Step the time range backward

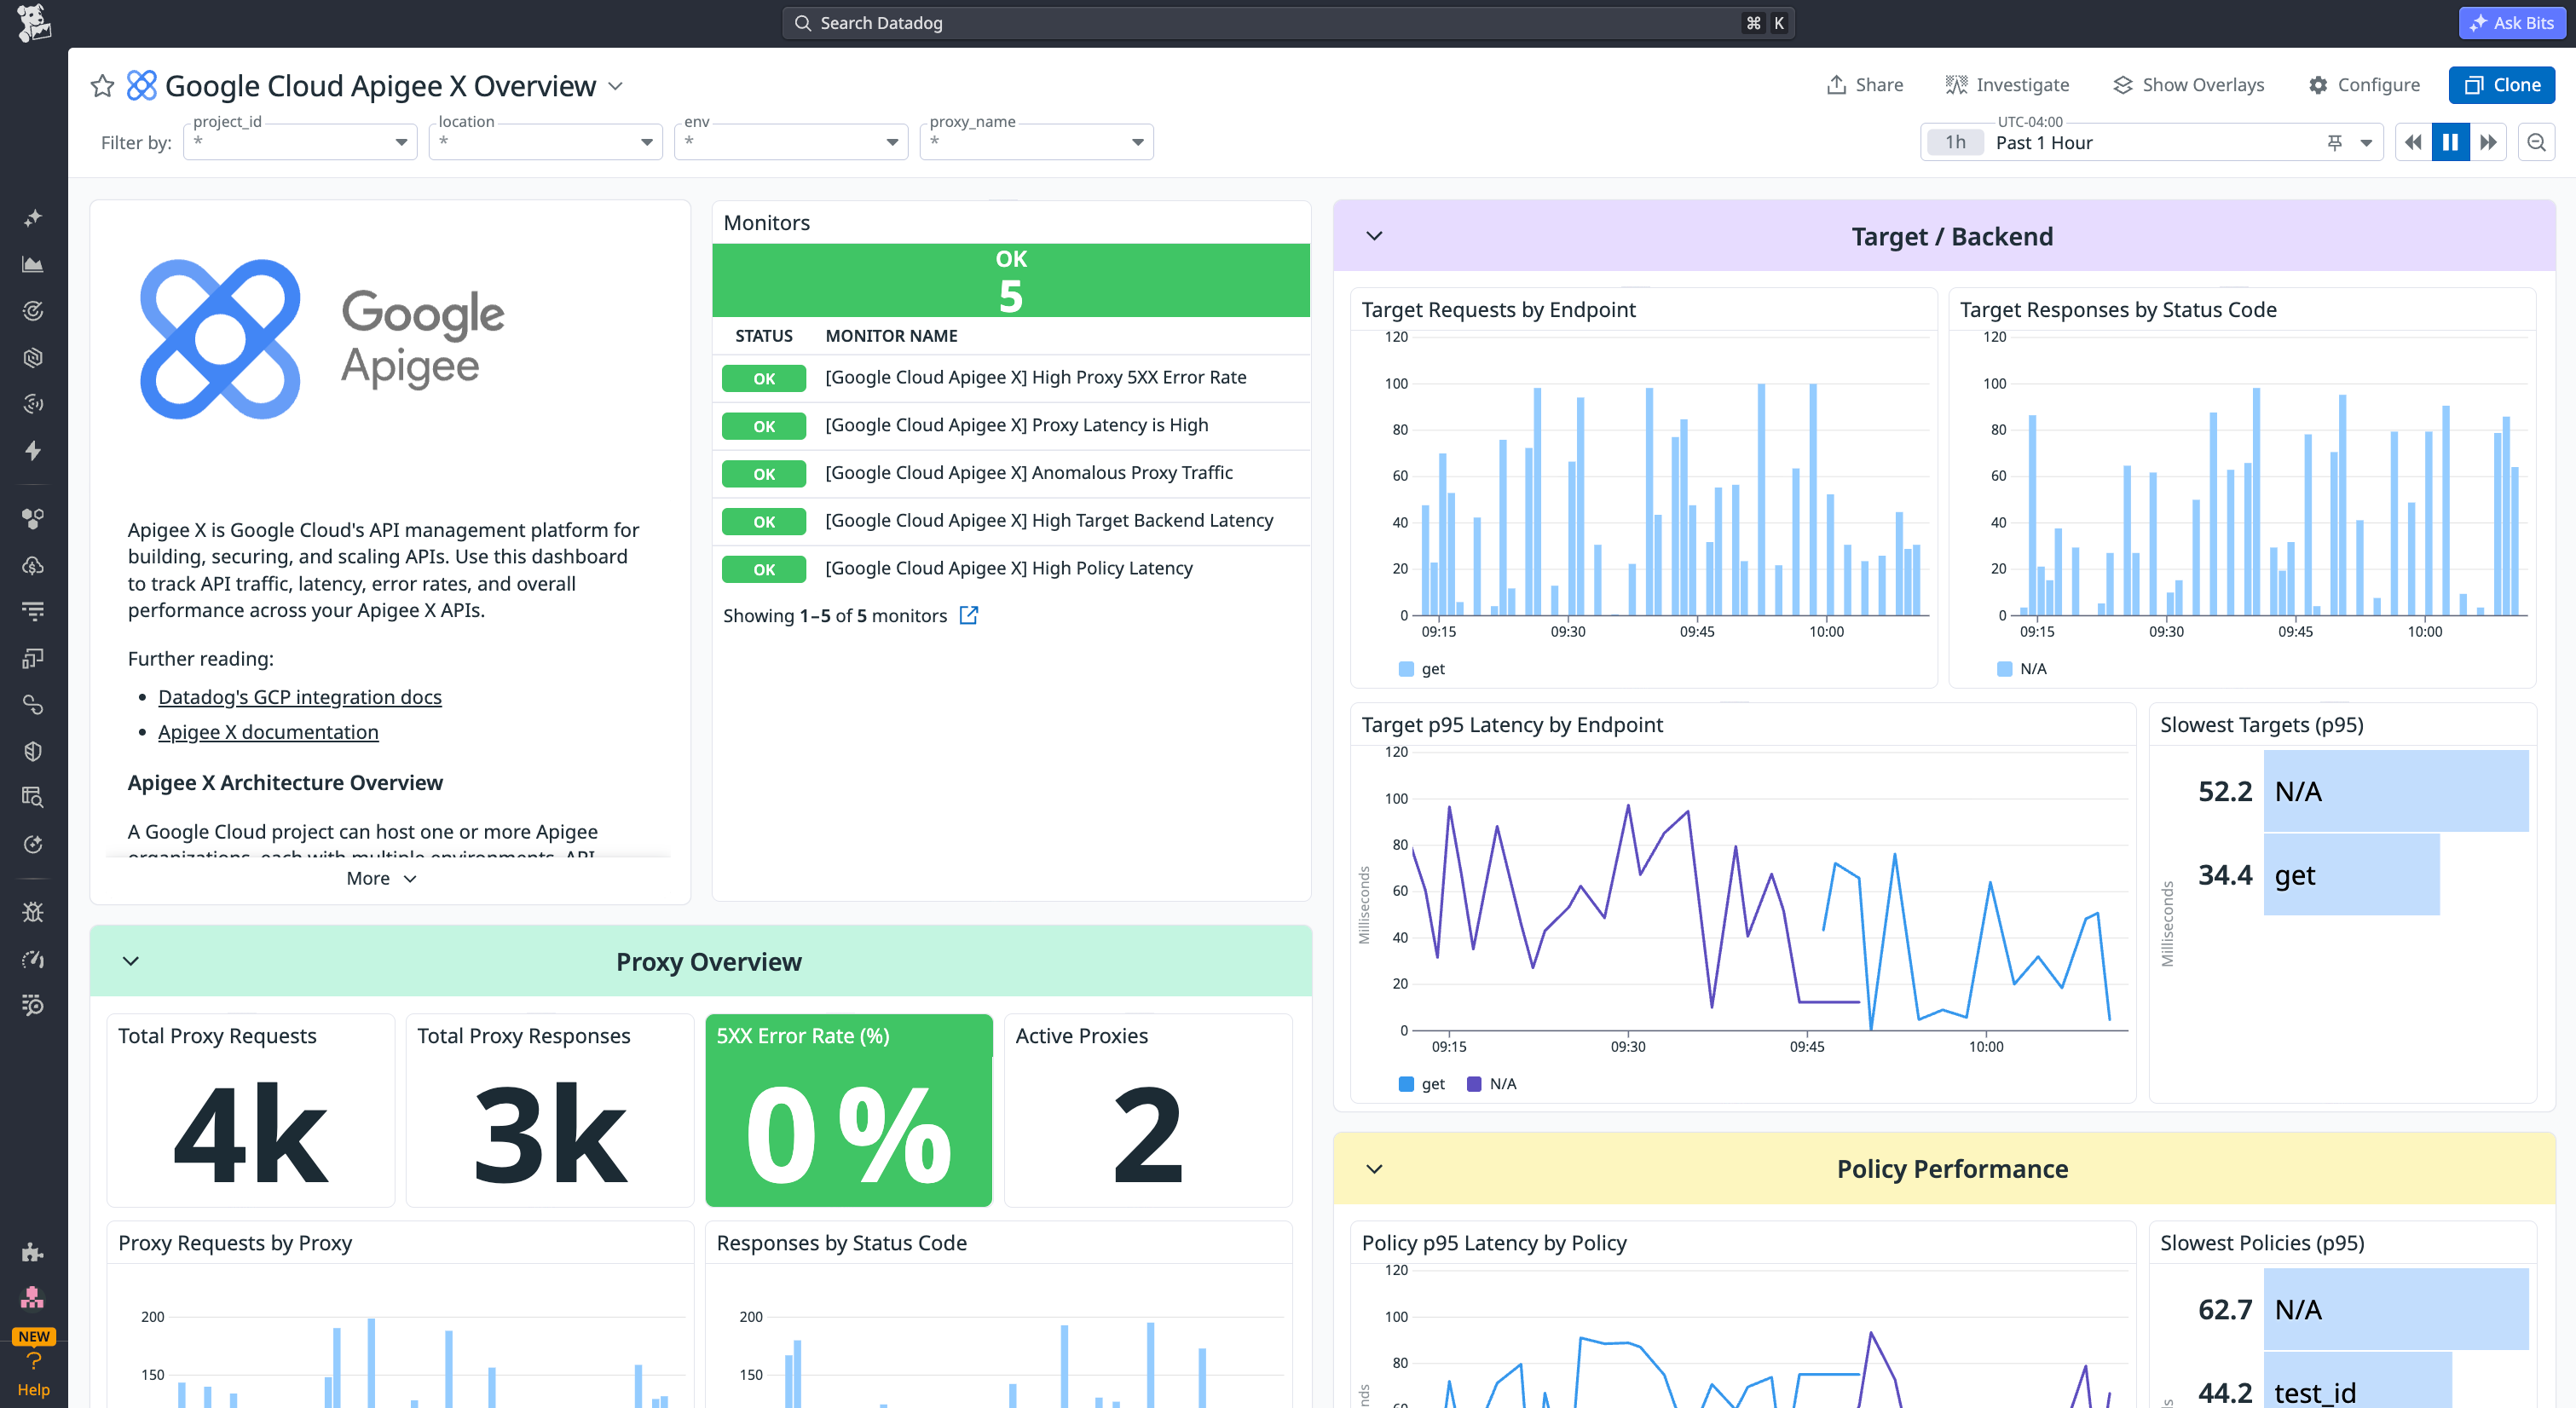(x=2413, y=142)
